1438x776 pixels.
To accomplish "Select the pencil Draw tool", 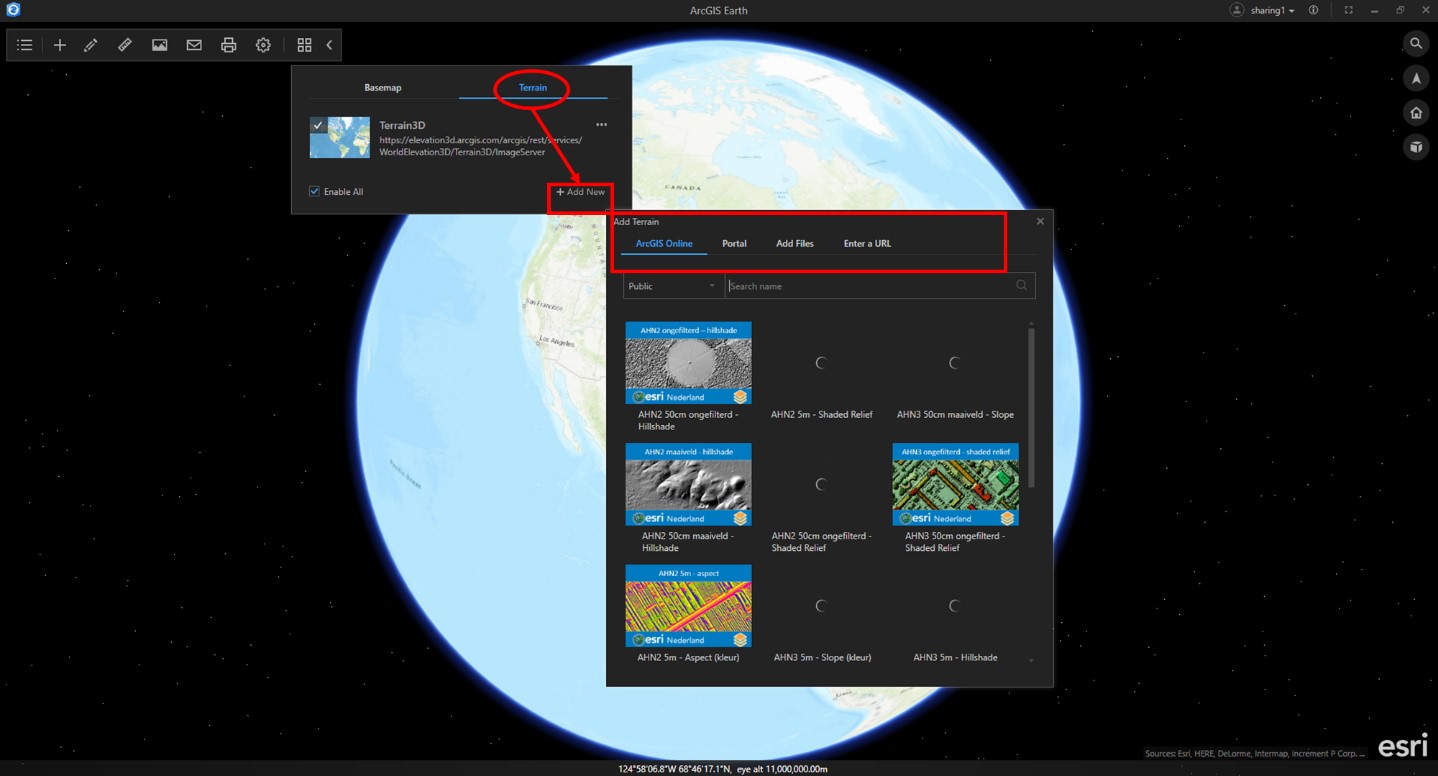I will tap(91, 45).
